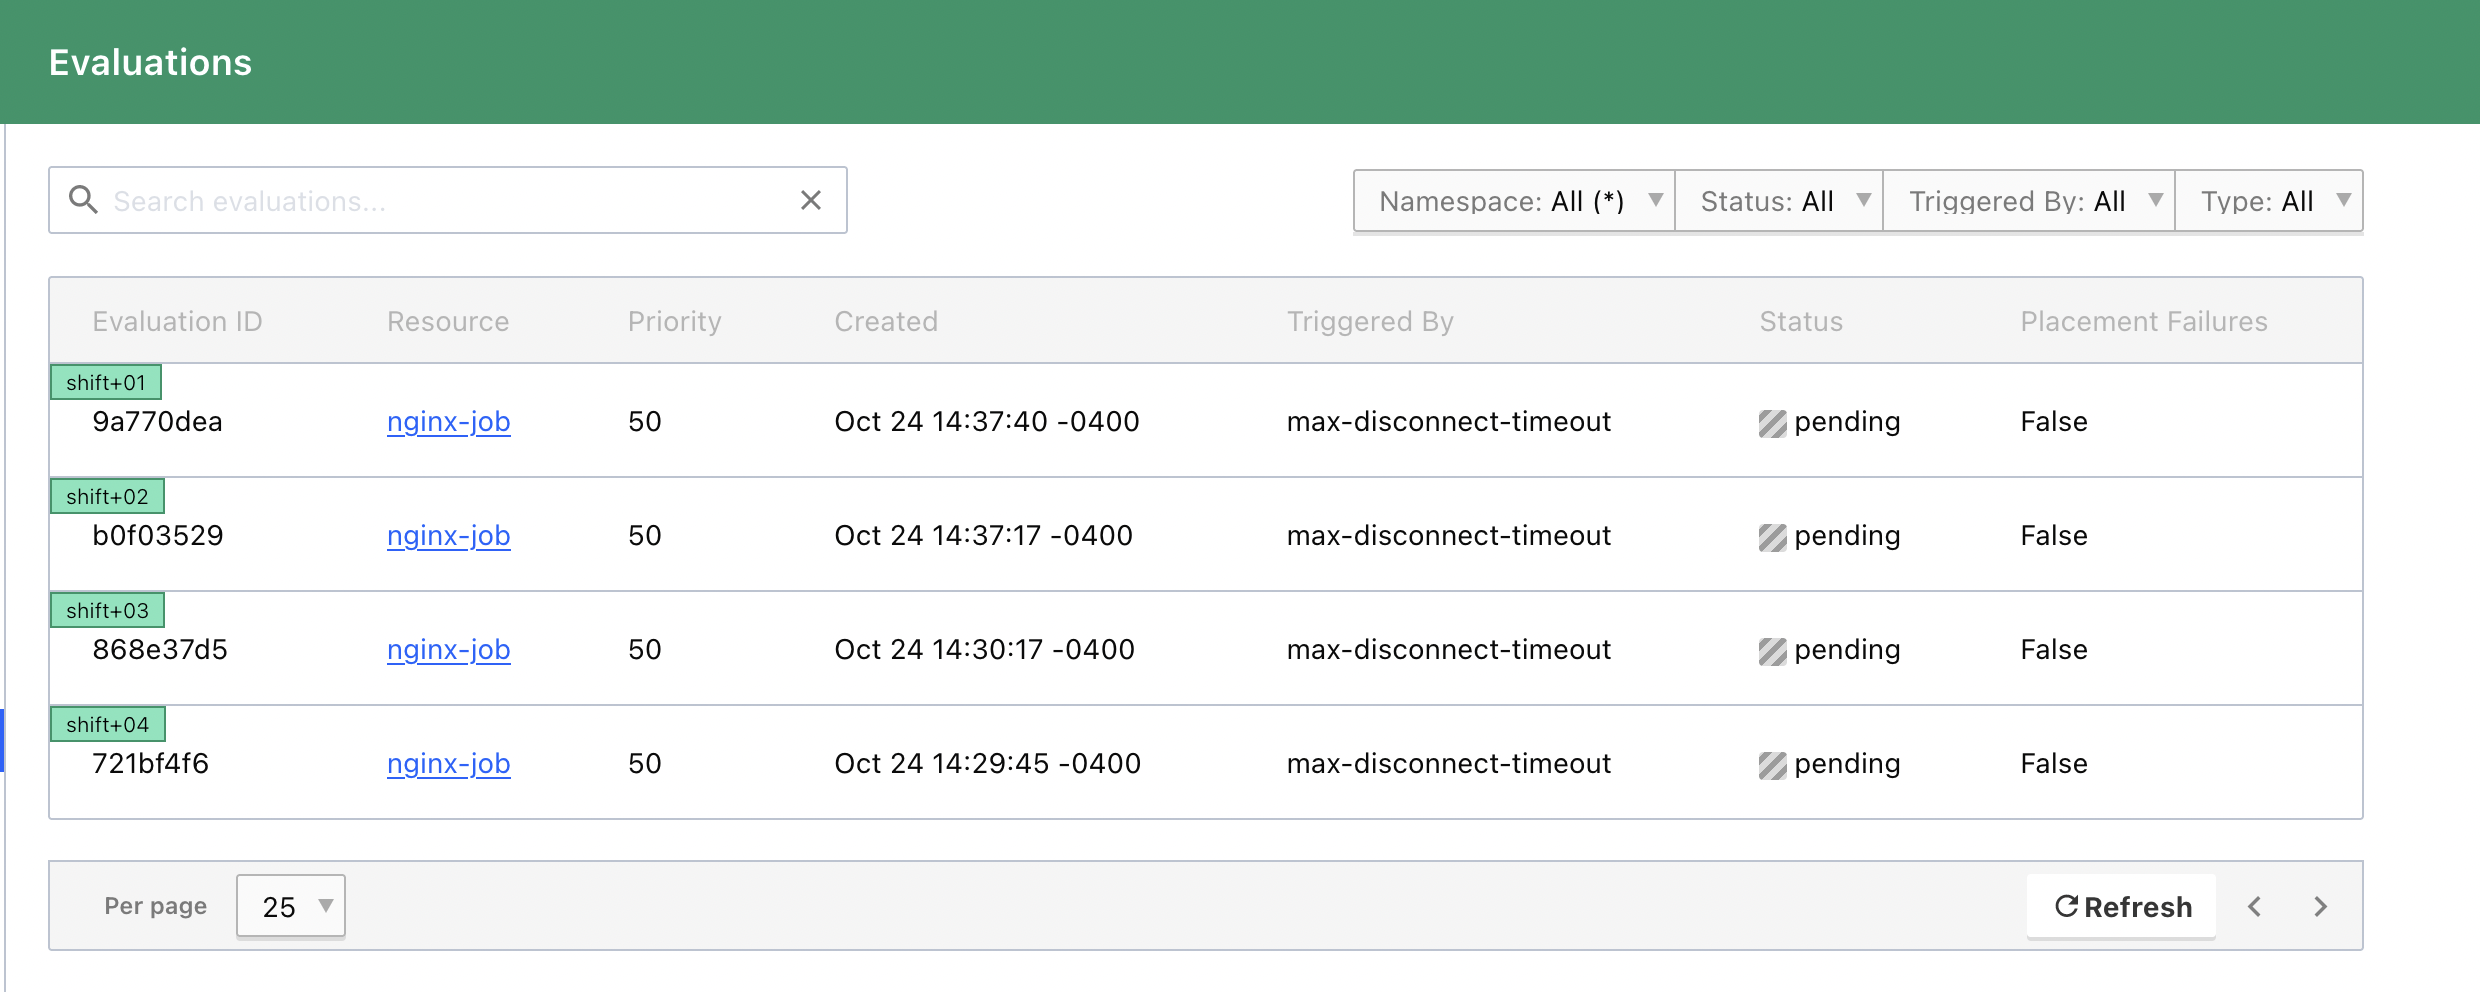Click the refresh arrow icon
Viewport: 2480px width, 992px height.
[x=2067, y=906]
